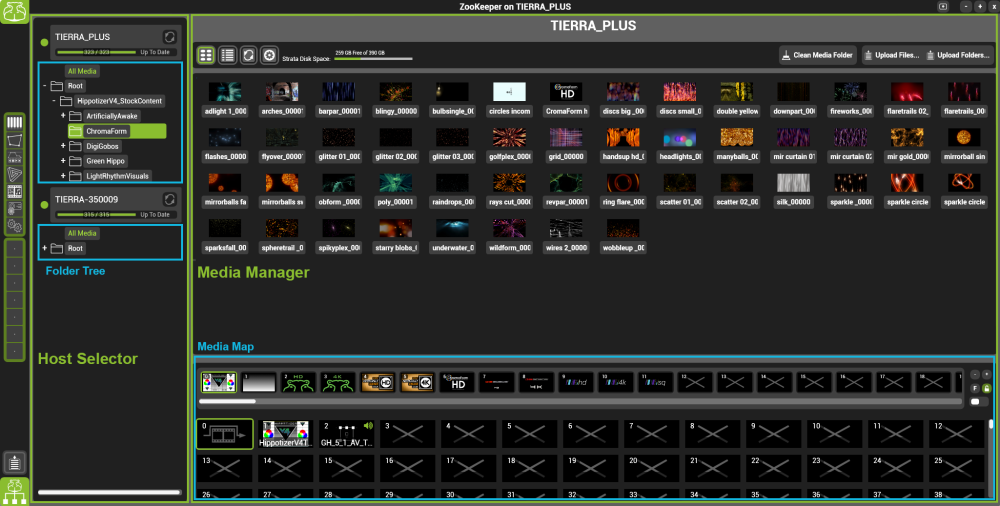Select the ChromaForm folder in tree
Screen dimensions: 1000x506
click(x=109, y=131)
